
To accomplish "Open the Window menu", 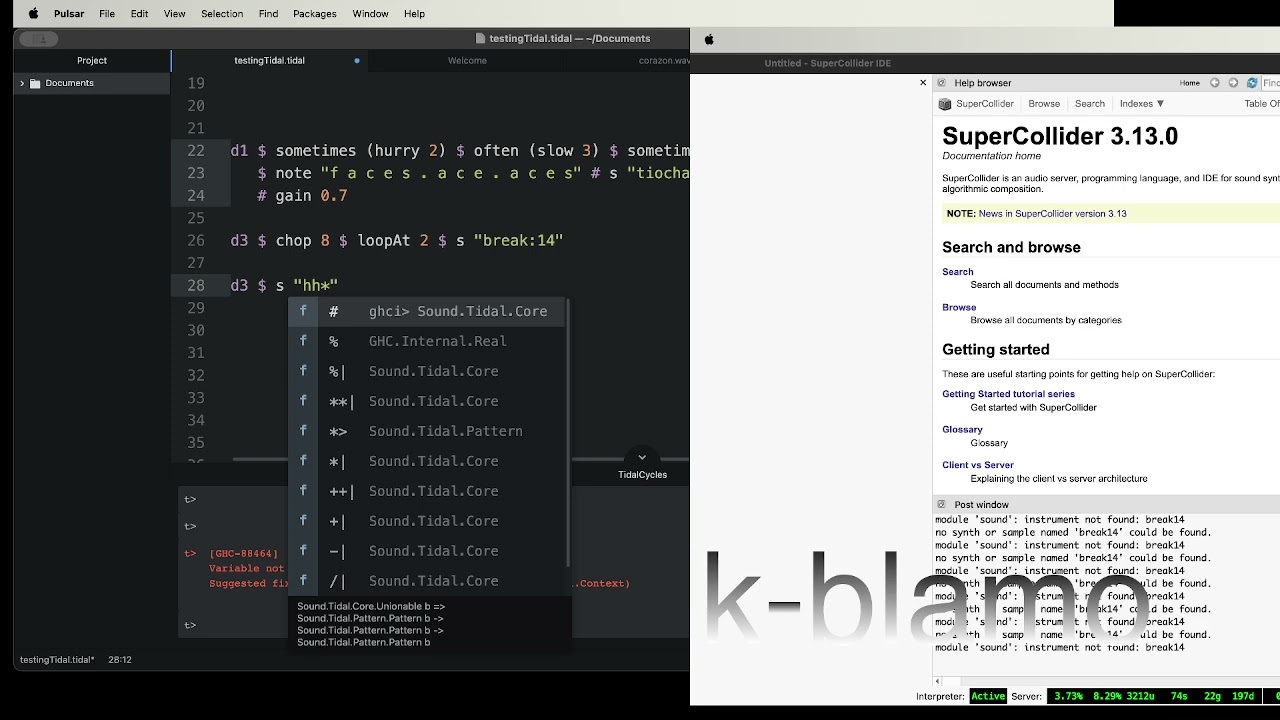I will tap(370, 14).
